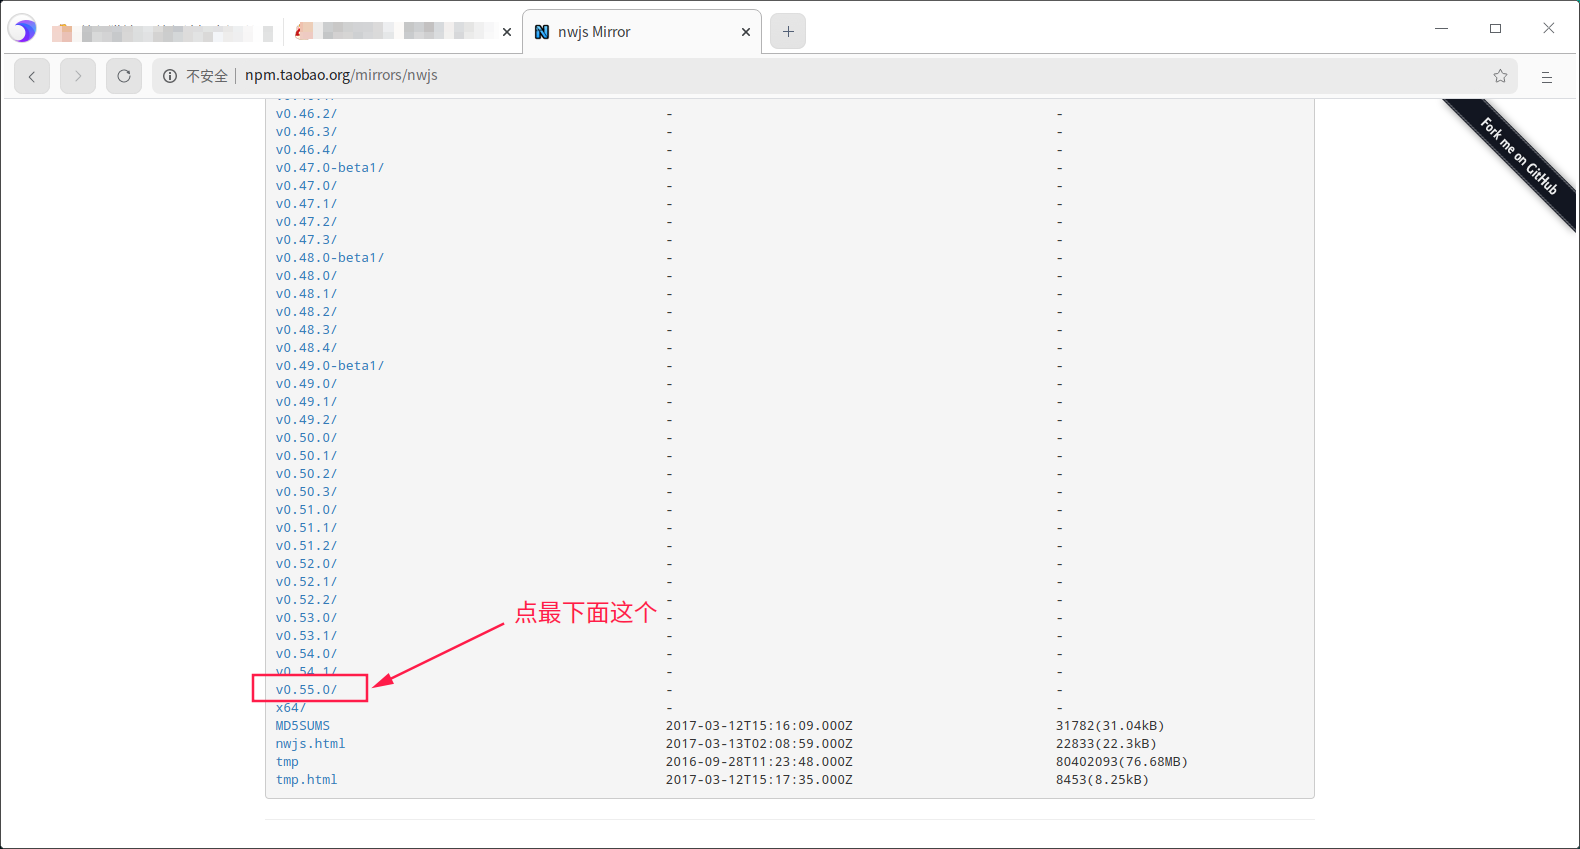
Task: Open the v0.47.2/ directory
Action: click(306, 222)
